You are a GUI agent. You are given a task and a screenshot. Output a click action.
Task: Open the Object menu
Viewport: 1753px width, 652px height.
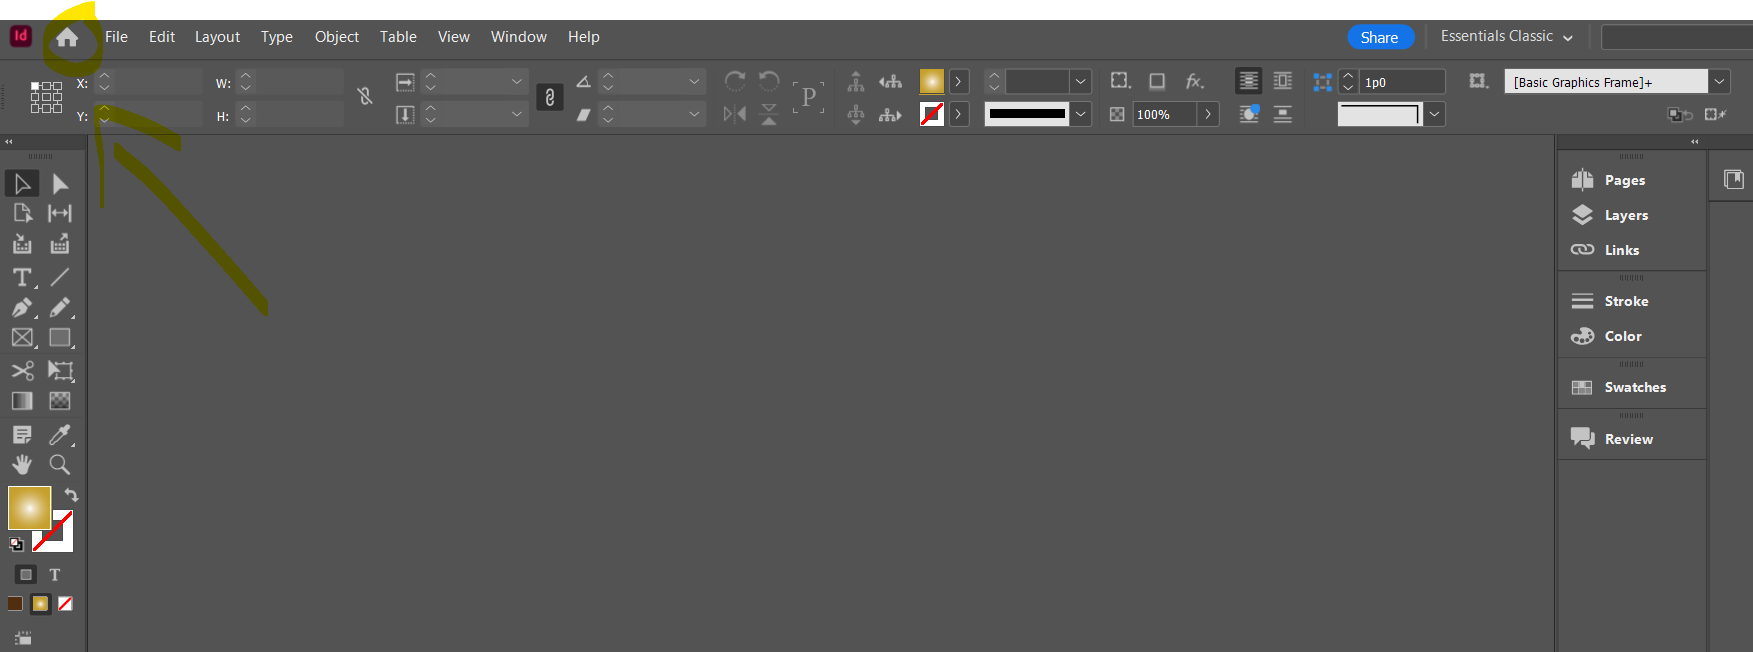(337, 37)
